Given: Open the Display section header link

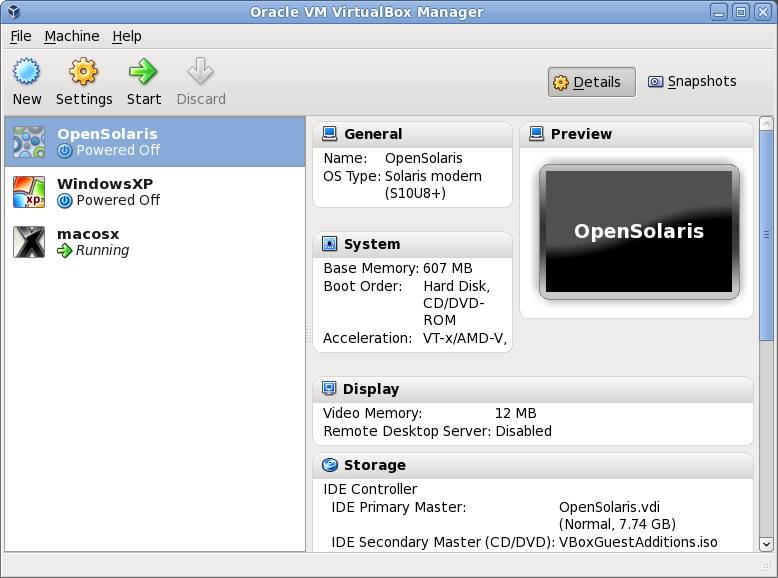Looking at the screenshot, I should (371, 389).
